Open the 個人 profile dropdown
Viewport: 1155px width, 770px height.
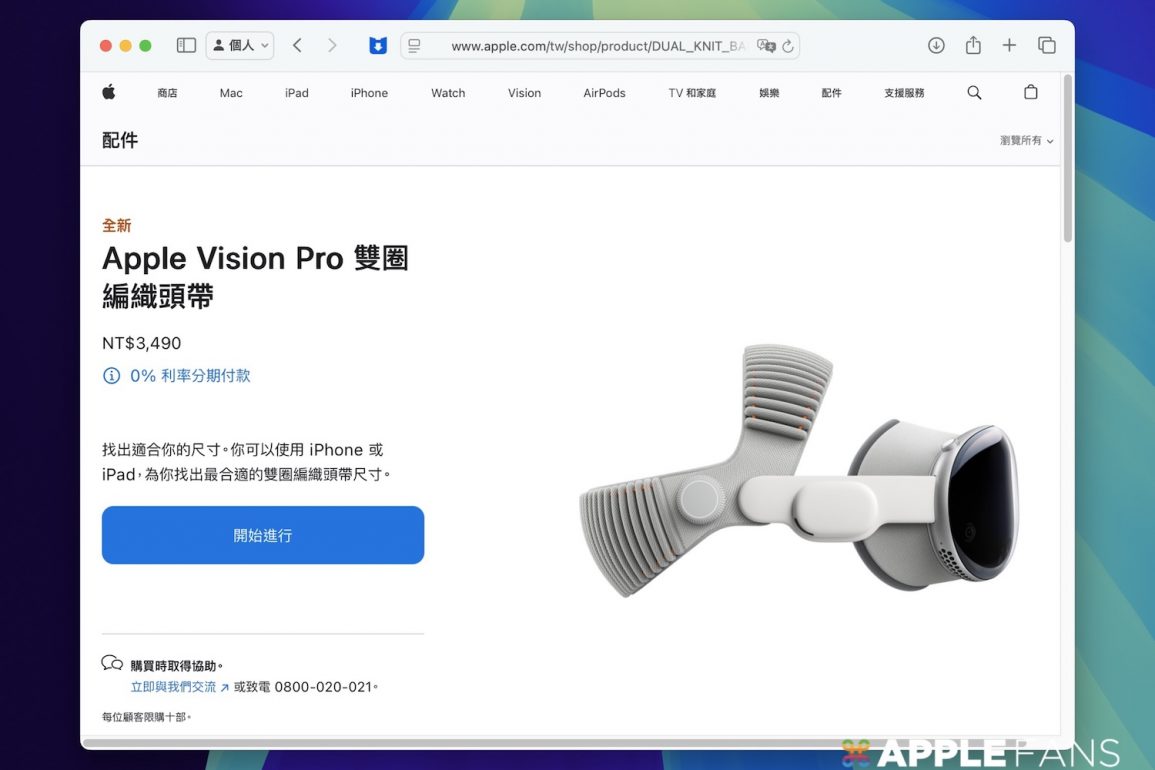click(x=240, y=45)
